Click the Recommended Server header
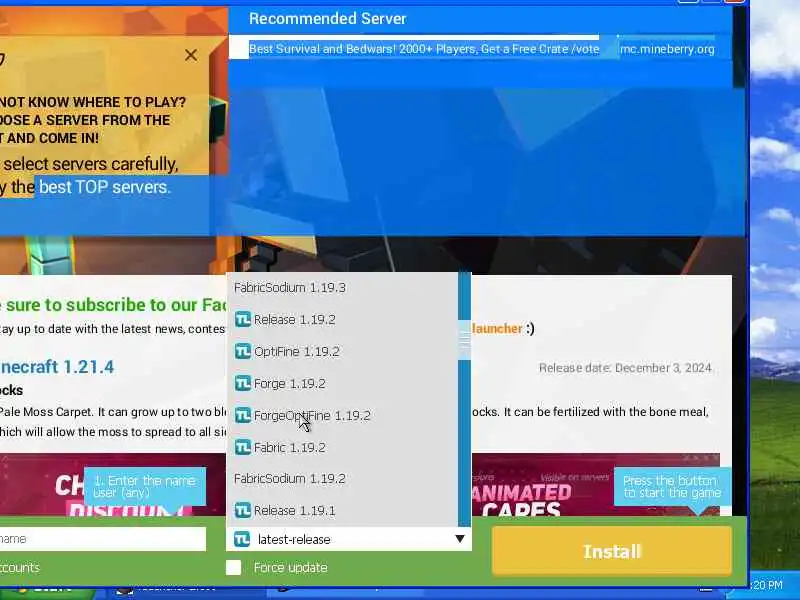 (x=328, y=19)
